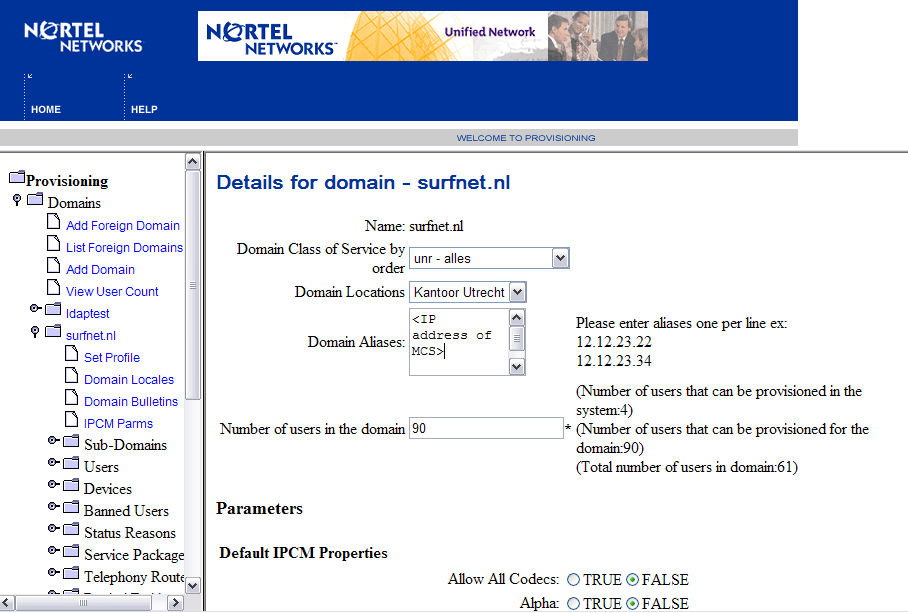Click the navigation tree vertical scrollbar thumb
908x613 pixels.
pyautogui.click(x=193, y=285)
